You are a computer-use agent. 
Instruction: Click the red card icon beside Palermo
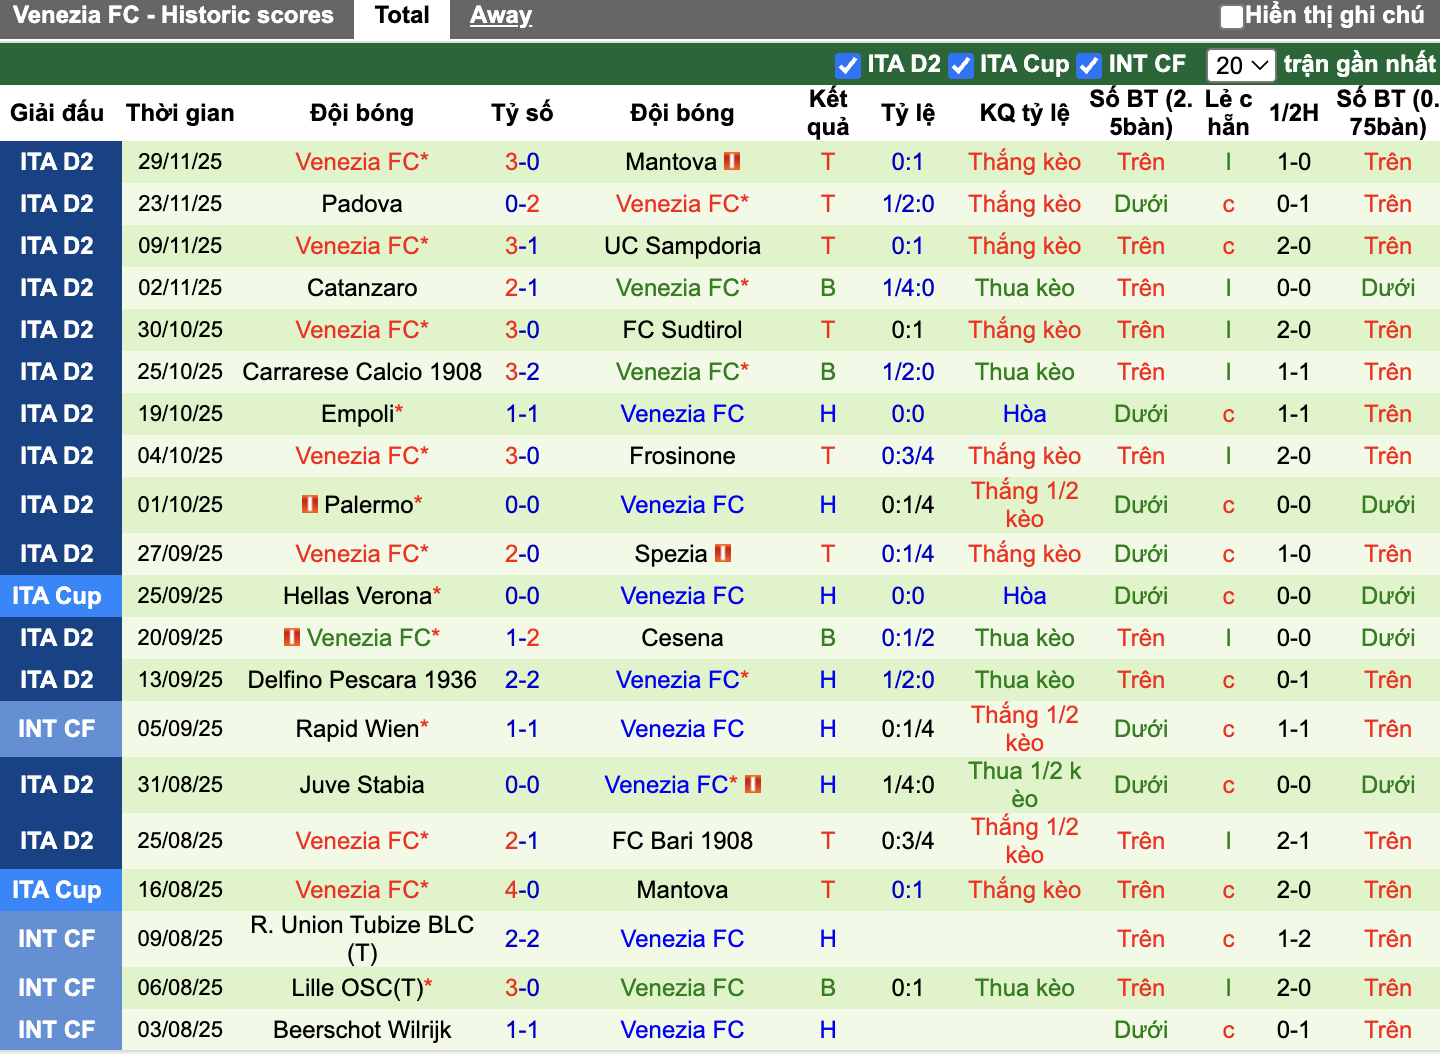[310, 504]
